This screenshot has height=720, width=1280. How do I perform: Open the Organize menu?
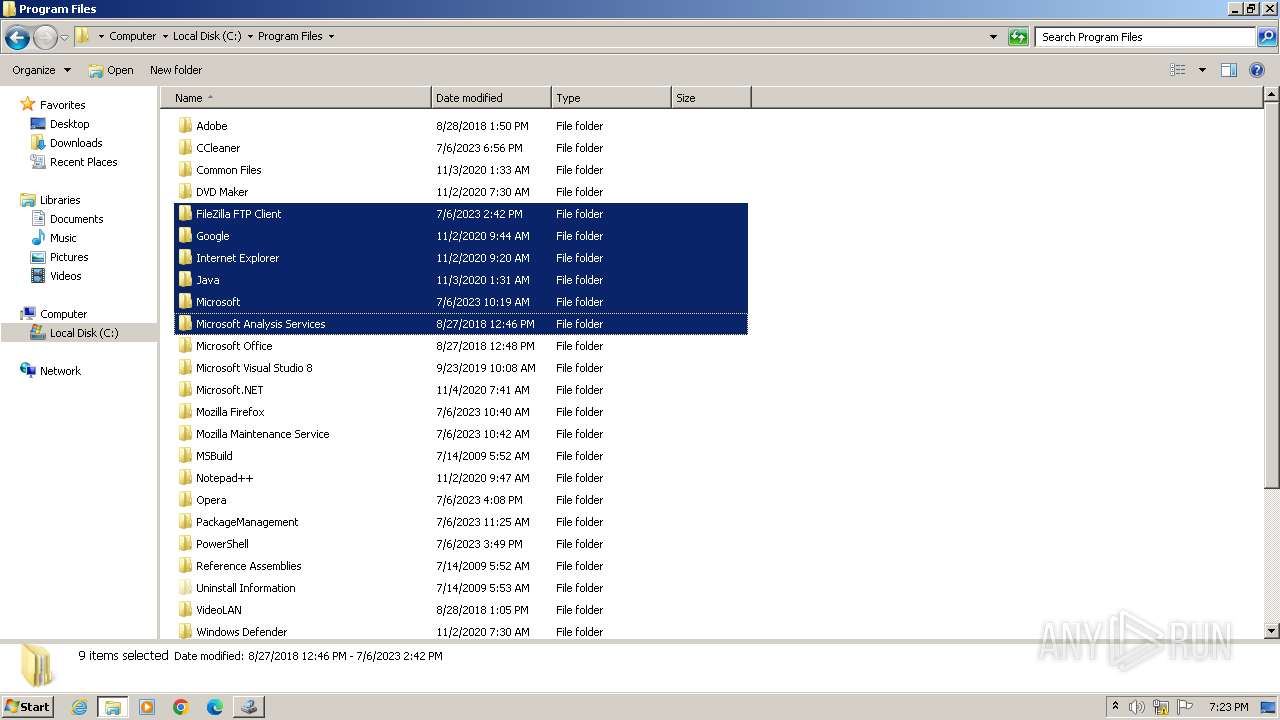pyautogui.click(x=42, y=70)
